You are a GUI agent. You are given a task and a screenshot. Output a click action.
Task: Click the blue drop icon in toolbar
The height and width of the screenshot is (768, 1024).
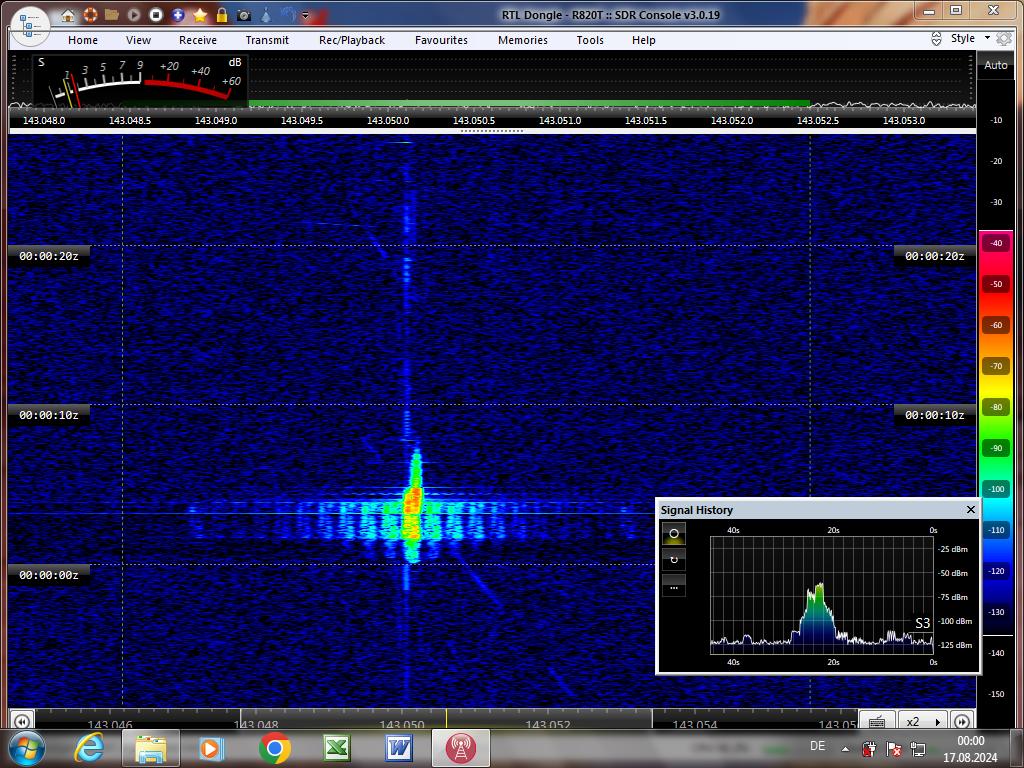[266, 15]
